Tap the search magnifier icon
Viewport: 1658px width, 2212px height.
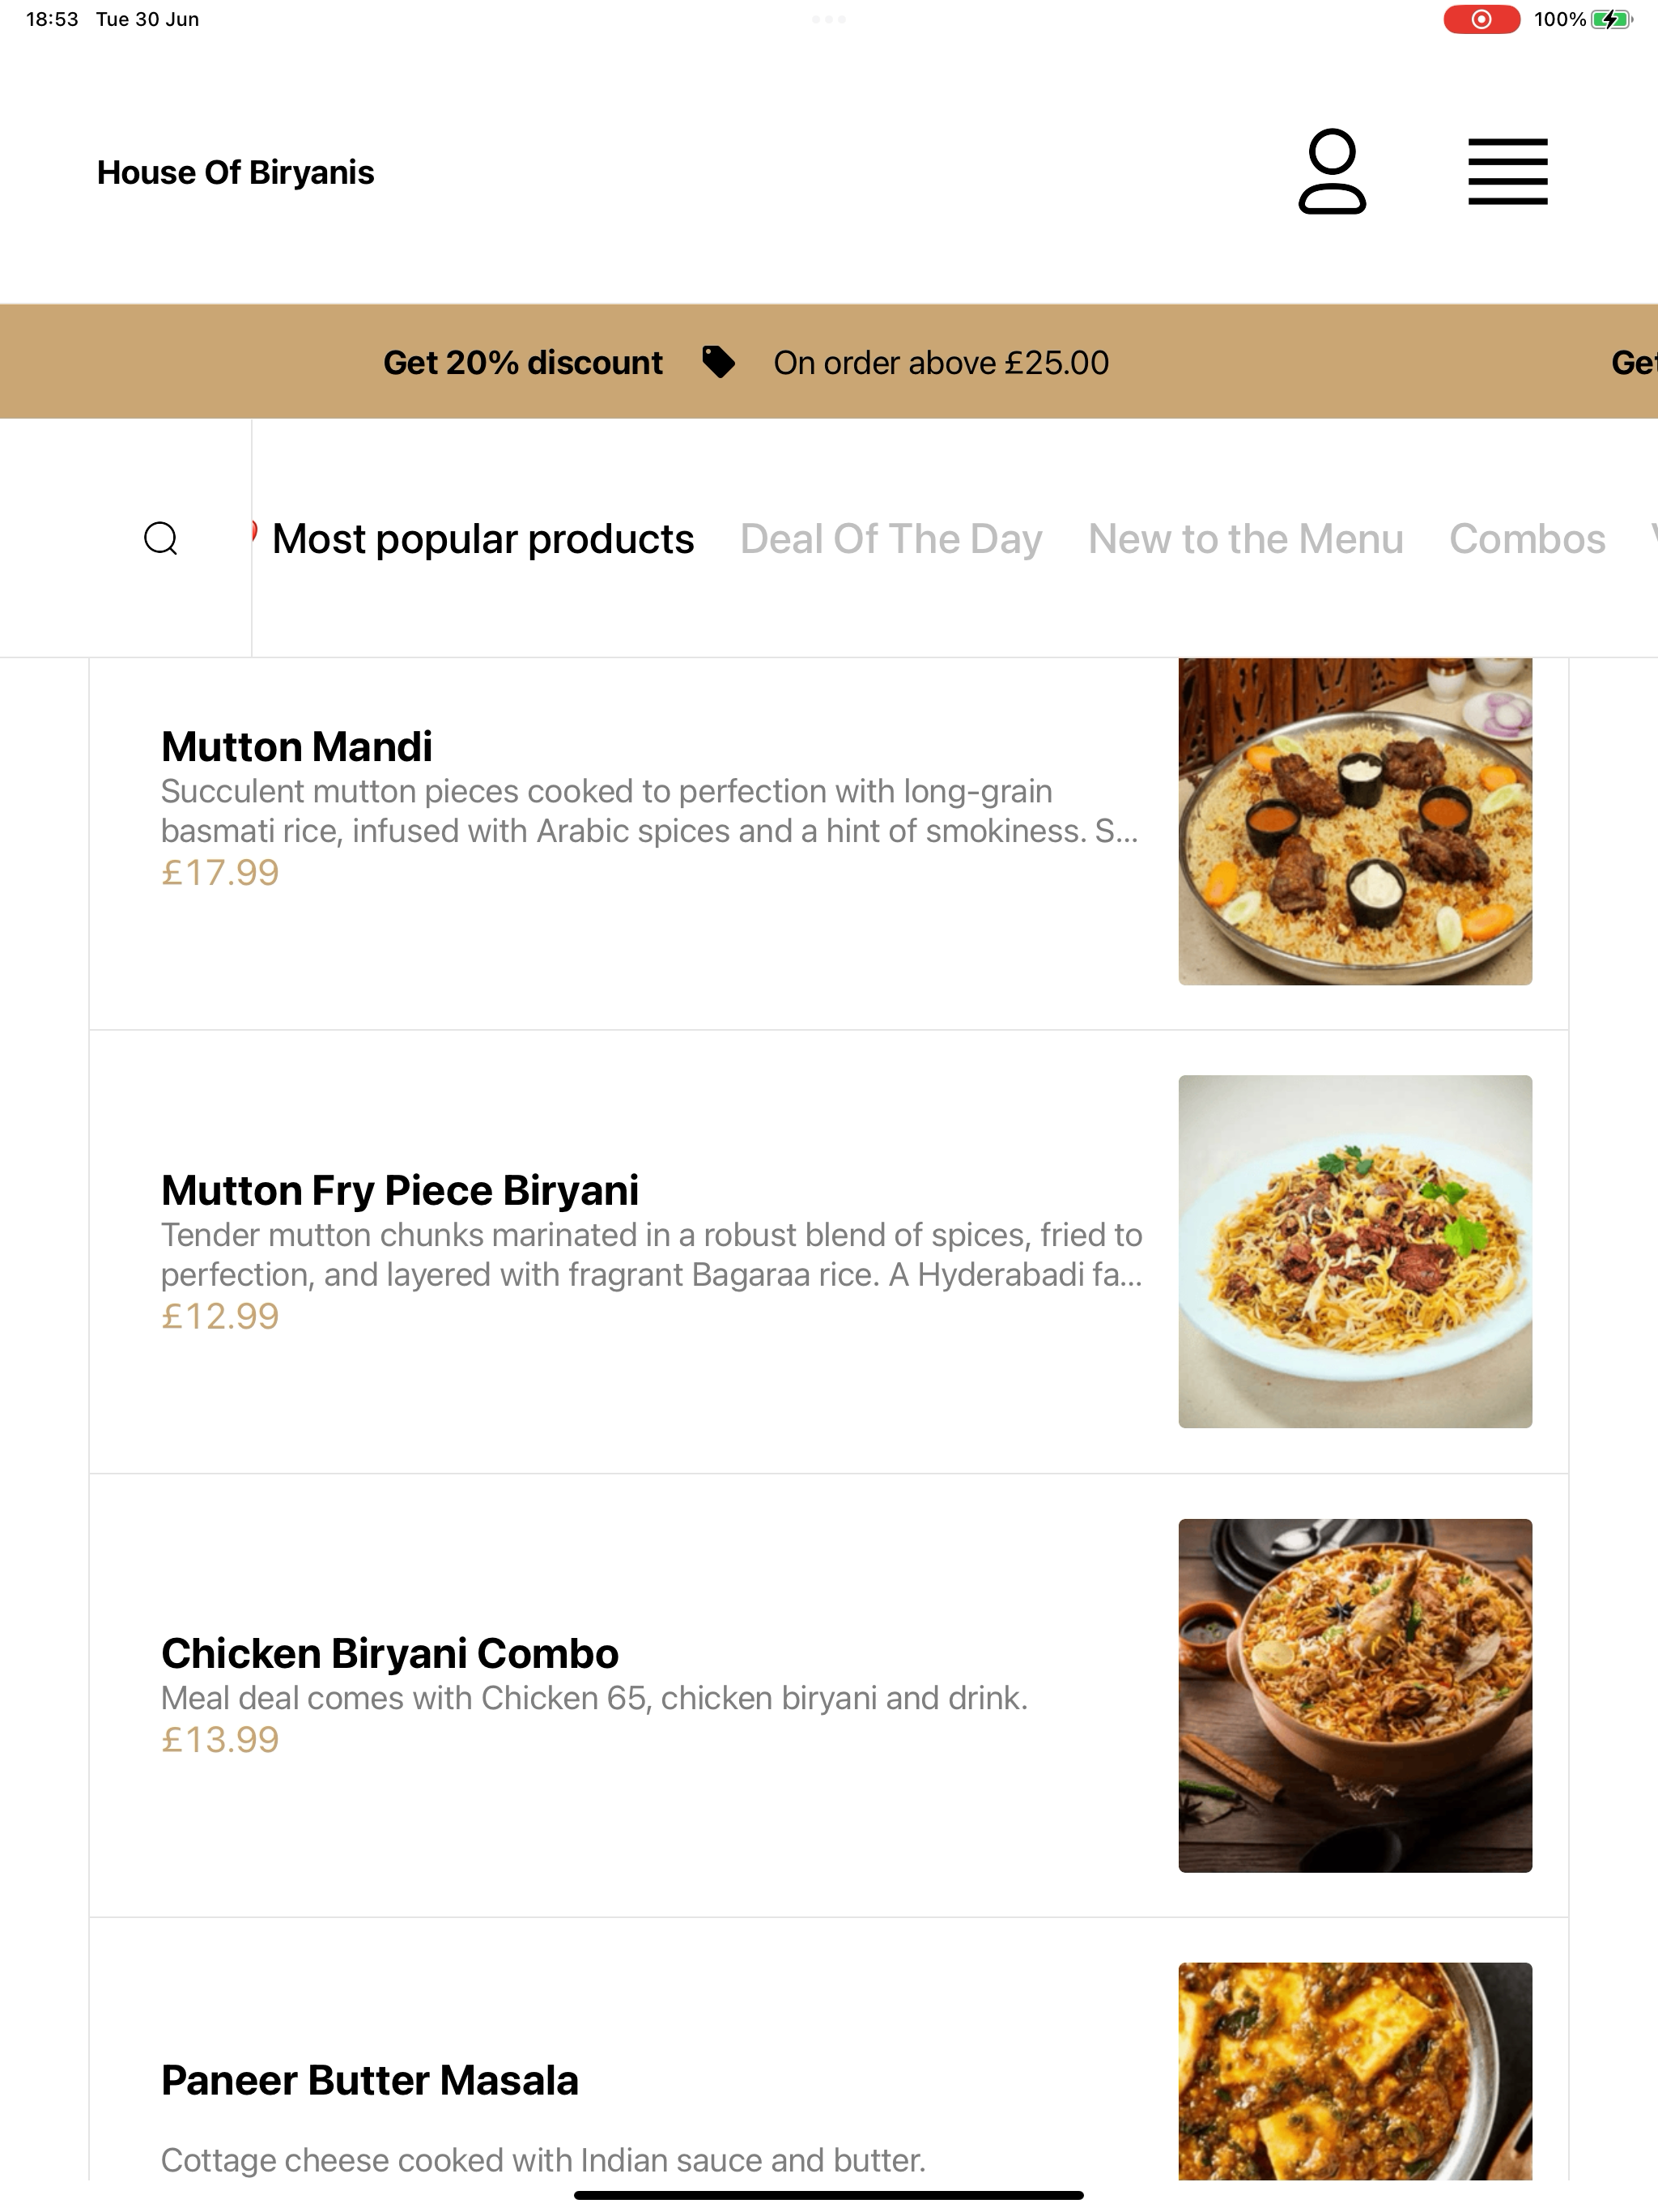pos(161,538)
